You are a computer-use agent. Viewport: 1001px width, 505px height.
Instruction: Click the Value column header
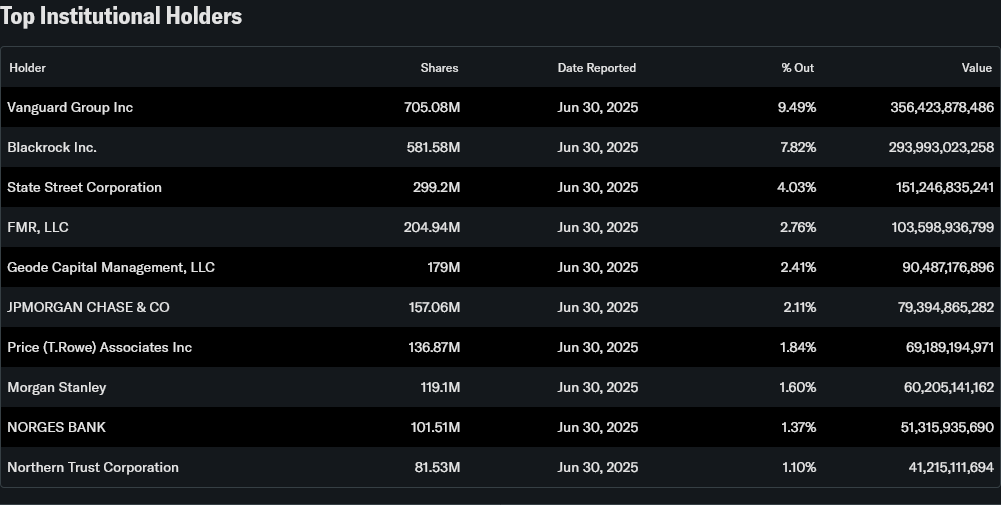click(976, 68)
